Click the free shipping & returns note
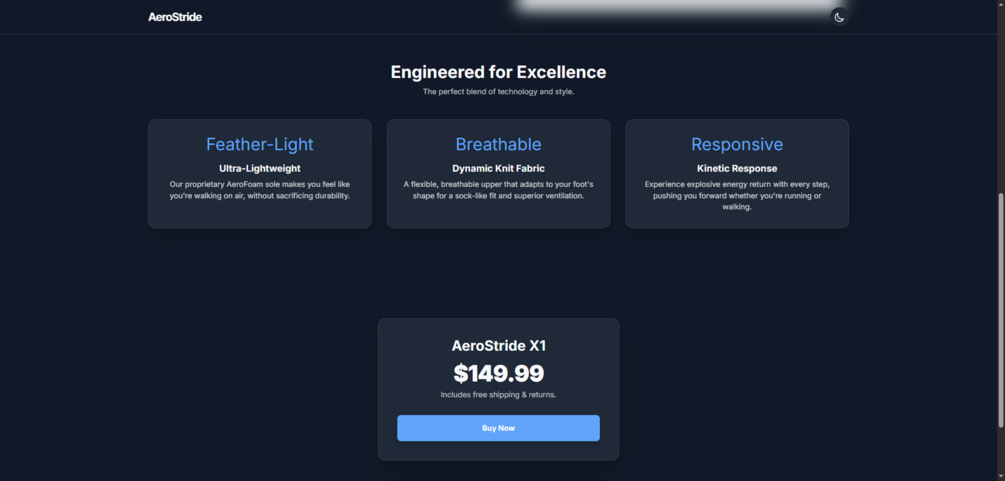This screenshot has width=1005, height=481. [498, 395]
